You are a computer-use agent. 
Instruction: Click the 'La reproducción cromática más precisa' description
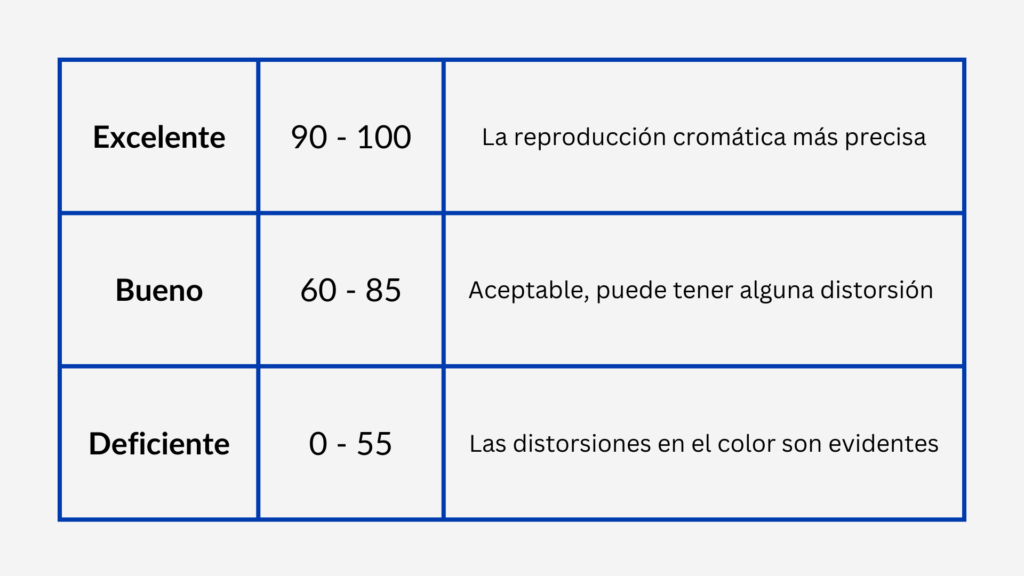(704, 137)
